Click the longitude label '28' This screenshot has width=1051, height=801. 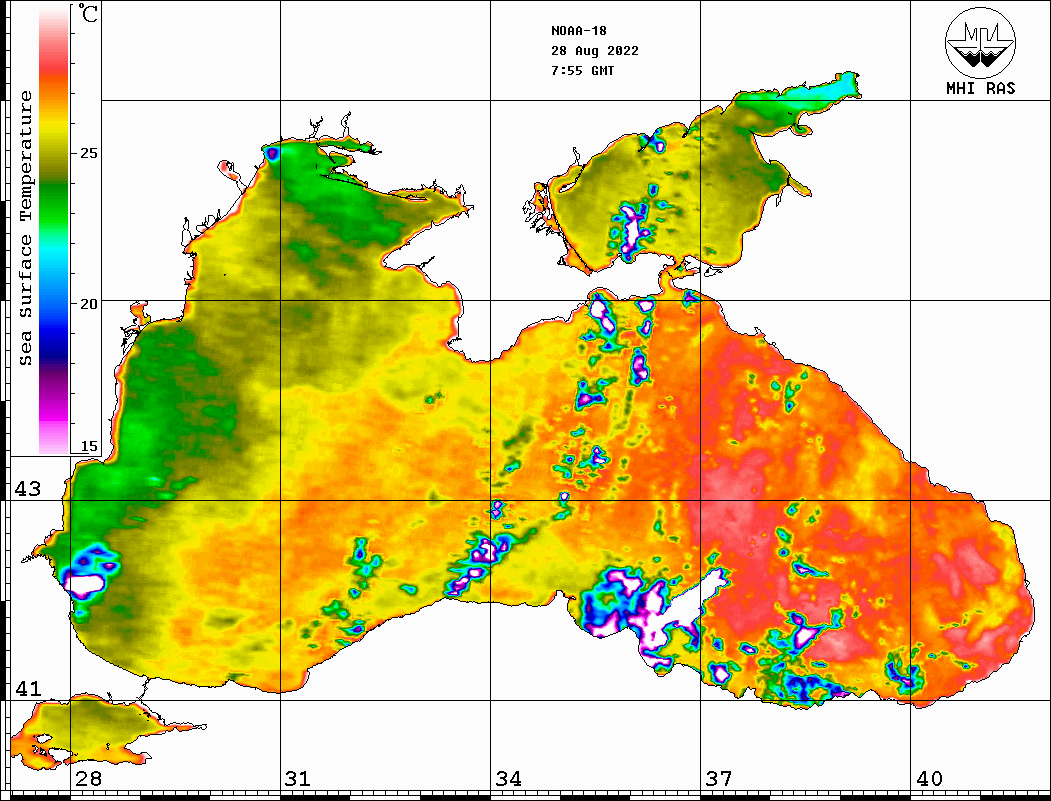tap(88, 778)
